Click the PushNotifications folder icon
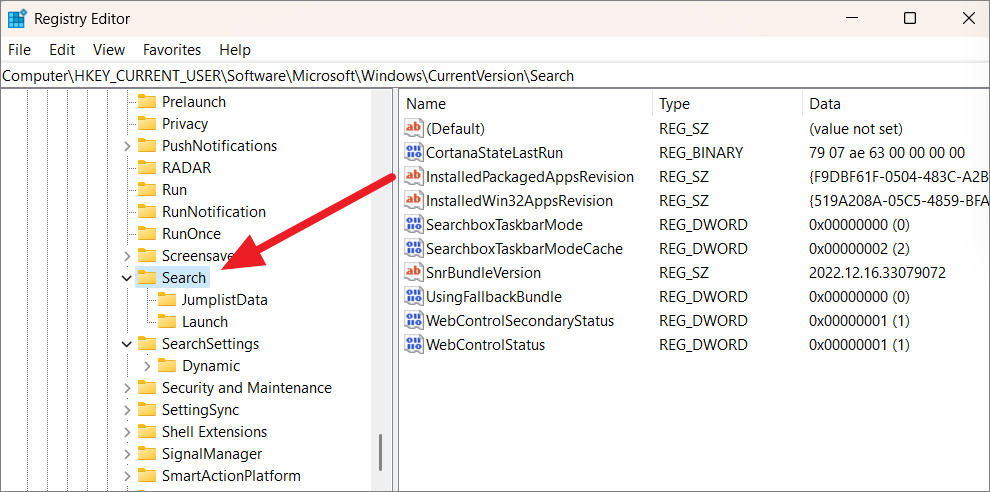 146,146
